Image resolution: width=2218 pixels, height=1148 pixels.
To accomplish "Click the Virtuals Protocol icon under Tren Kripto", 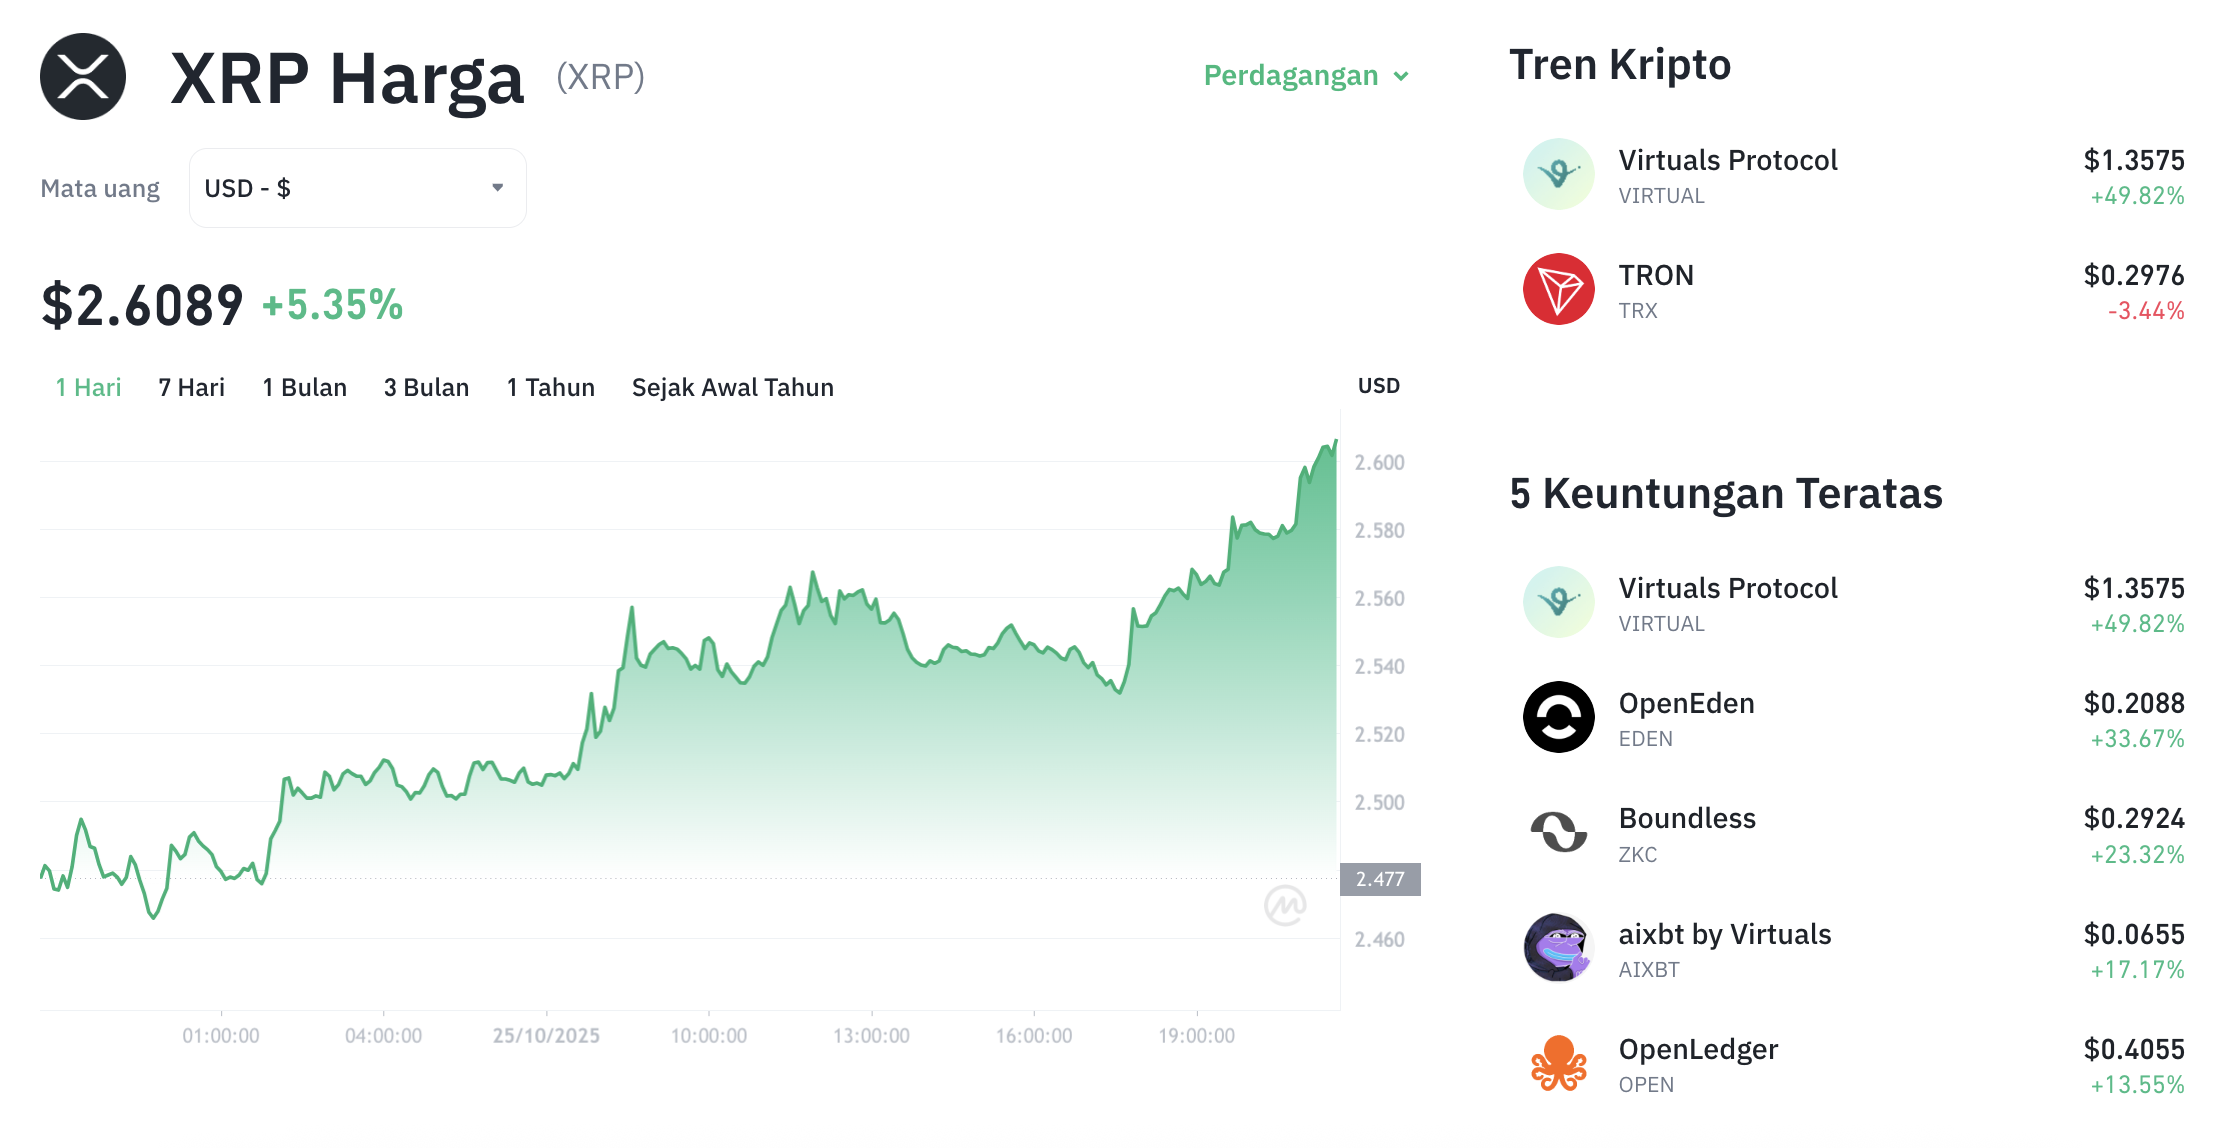I will [1558, 174].
